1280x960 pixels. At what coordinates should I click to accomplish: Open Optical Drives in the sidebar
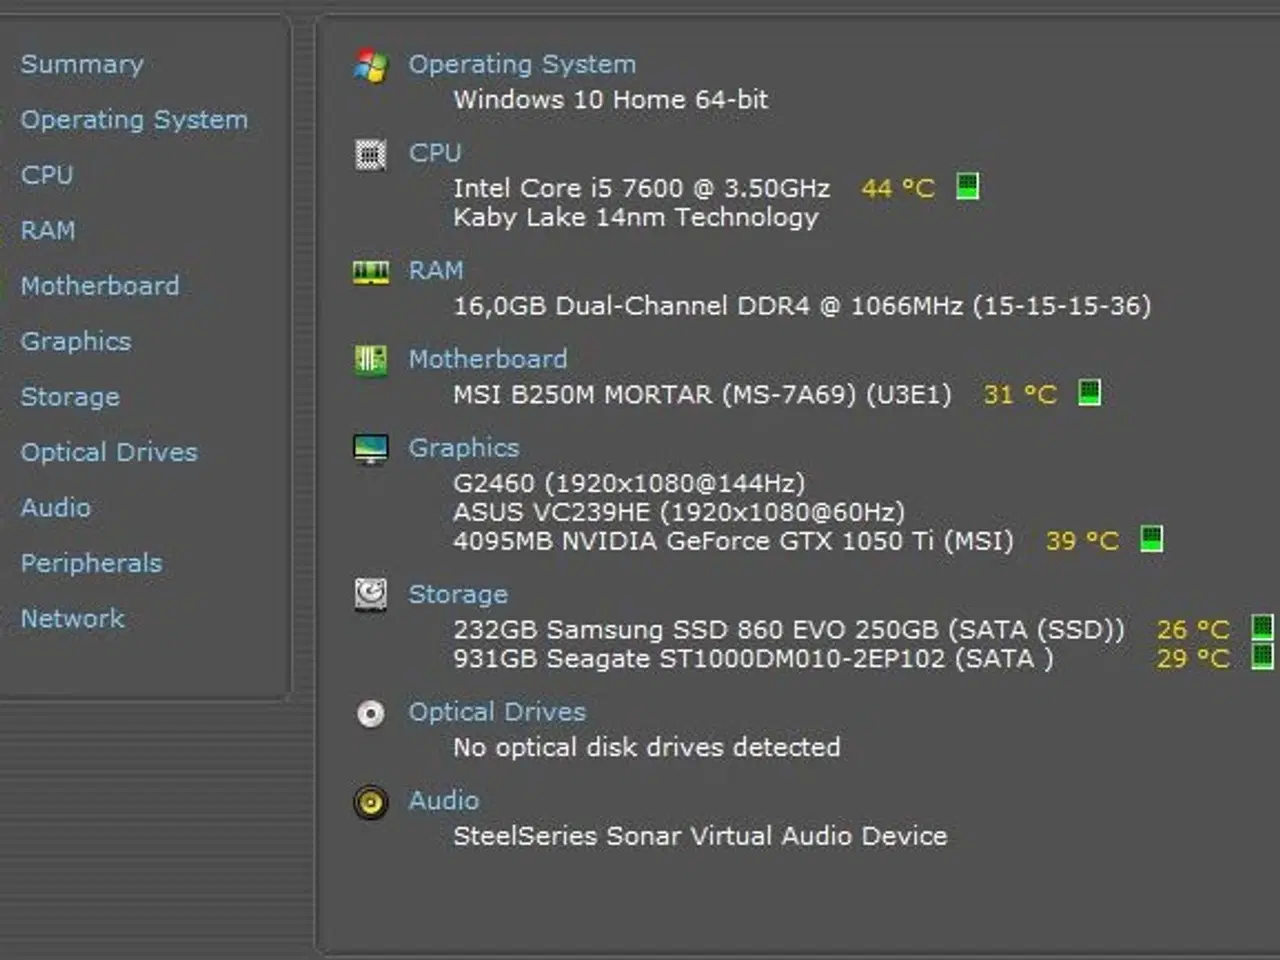[109, 452]
